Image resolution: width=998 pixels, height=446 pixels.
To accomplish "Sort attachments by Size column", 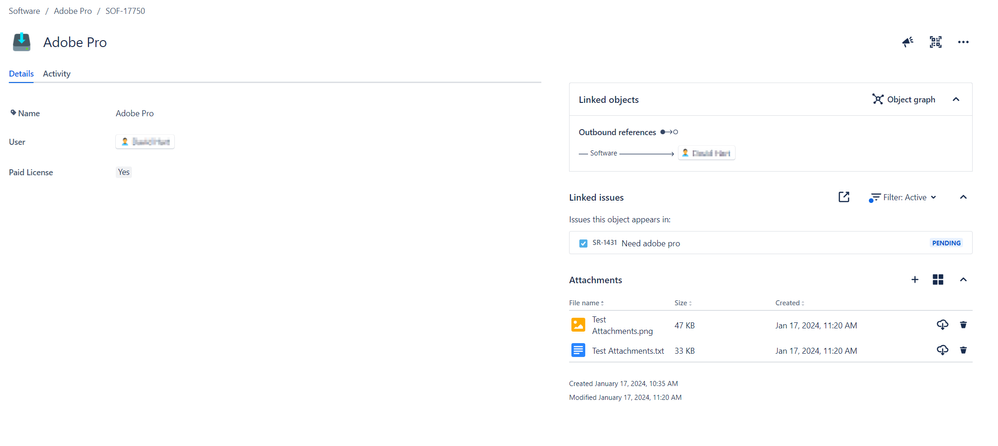I will (x=683, y=303).
